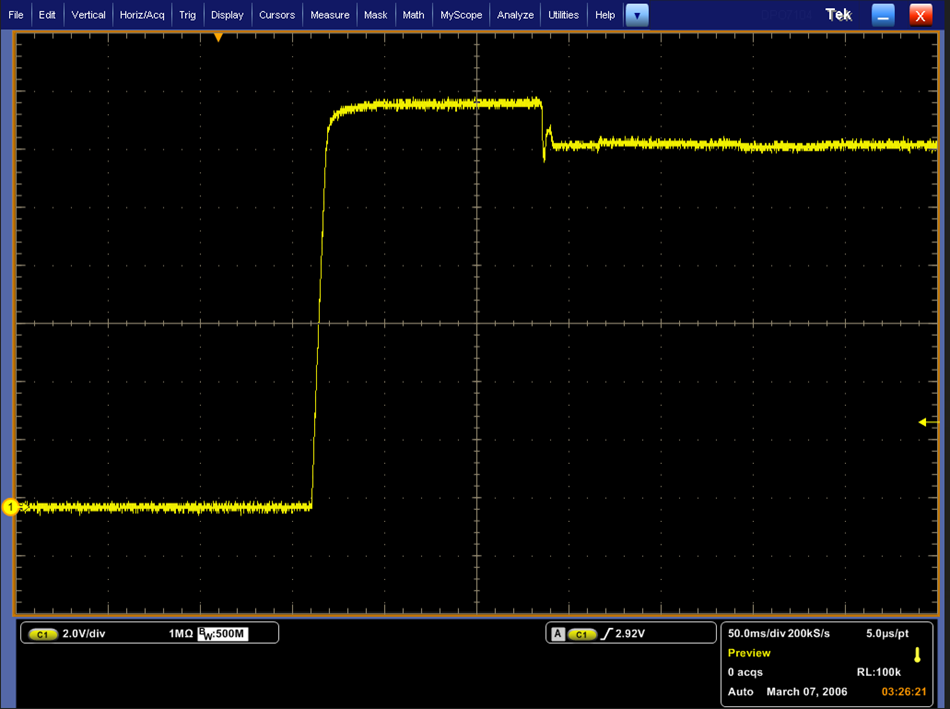Expand the blue menu dropdown arrow
Viewport: 950px width, 709px height.
tap(637, 15)
